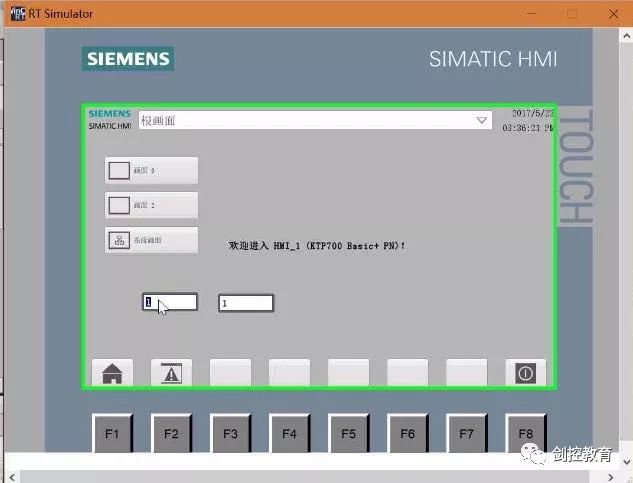633x483 pixels.
Task: Close the RT Simulator window
Action: pos(614,14)
